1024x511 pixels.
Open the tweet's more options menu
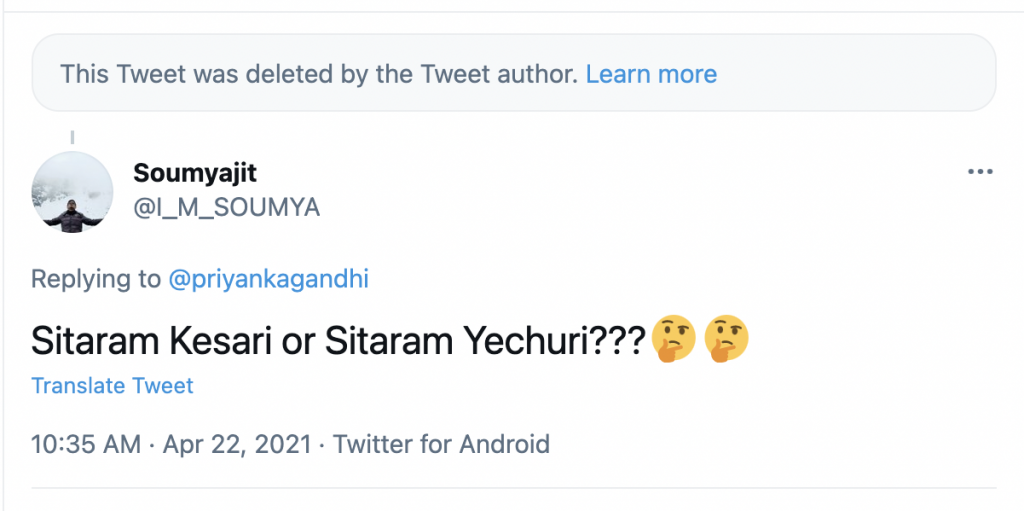980,172
